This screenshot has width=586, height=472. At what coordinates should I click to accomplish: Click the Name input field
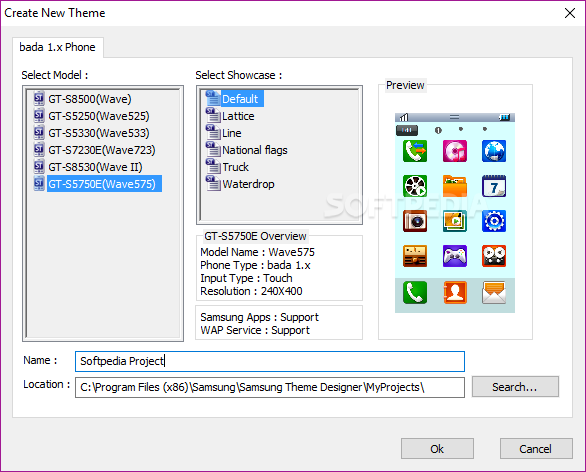pos(270,361)
